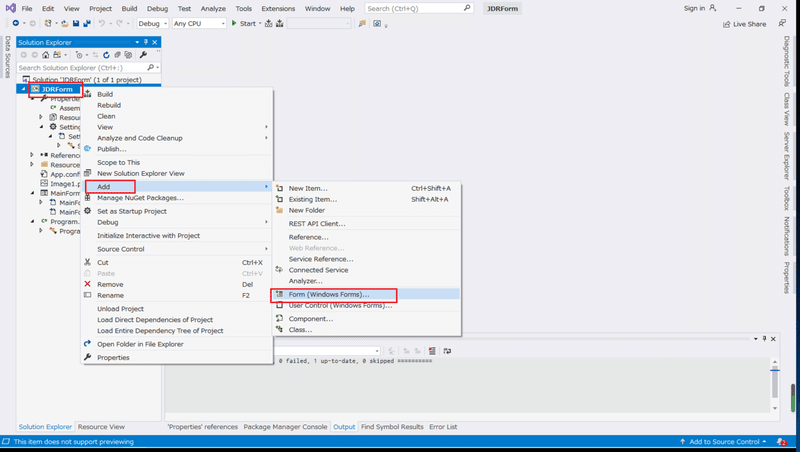
Task: Click the Refresh icon in Solution Explorer
Action: [x=106, y=55]
